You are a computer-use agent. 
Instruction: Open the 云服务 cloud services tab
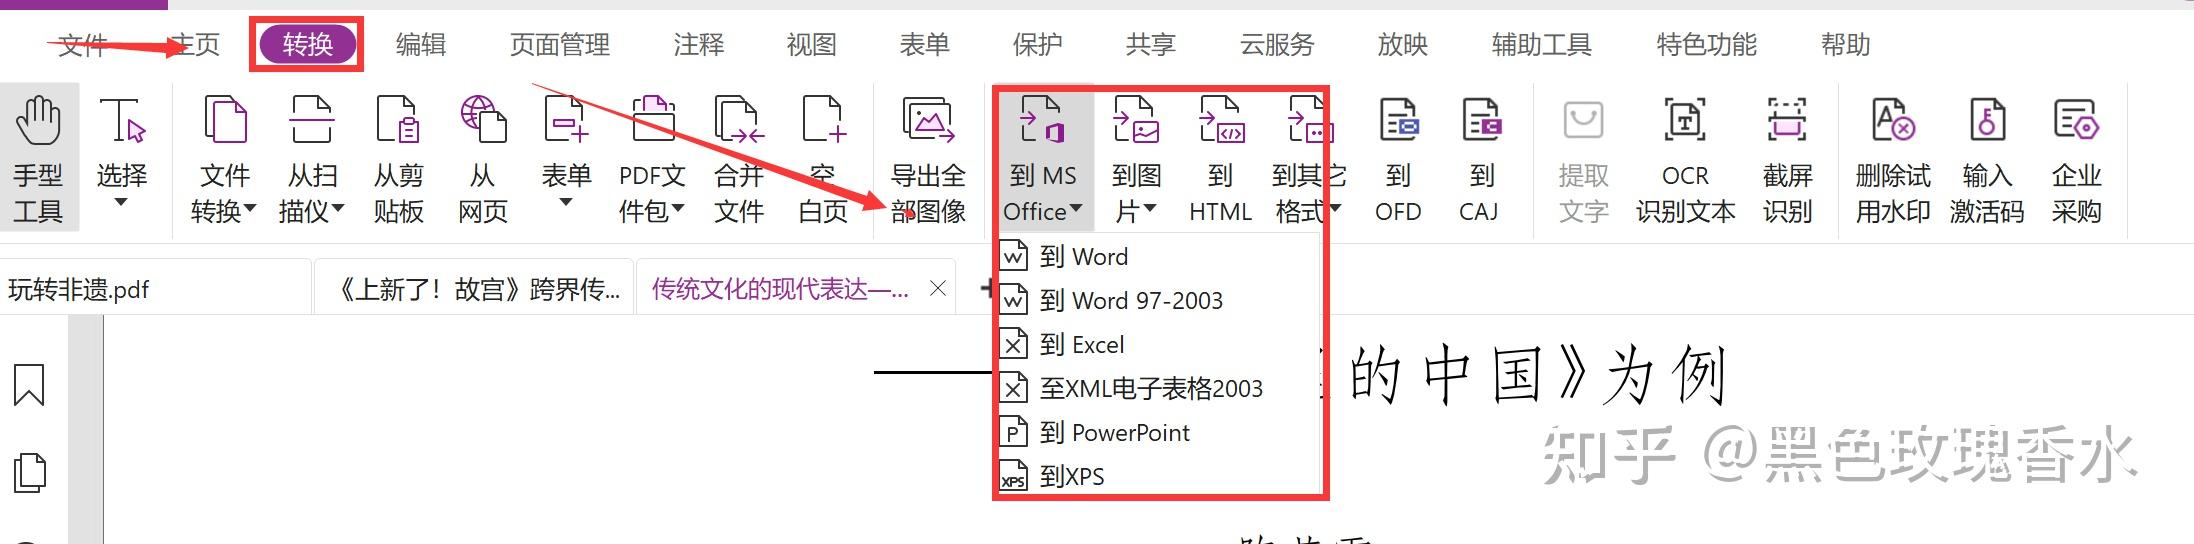1277,45
